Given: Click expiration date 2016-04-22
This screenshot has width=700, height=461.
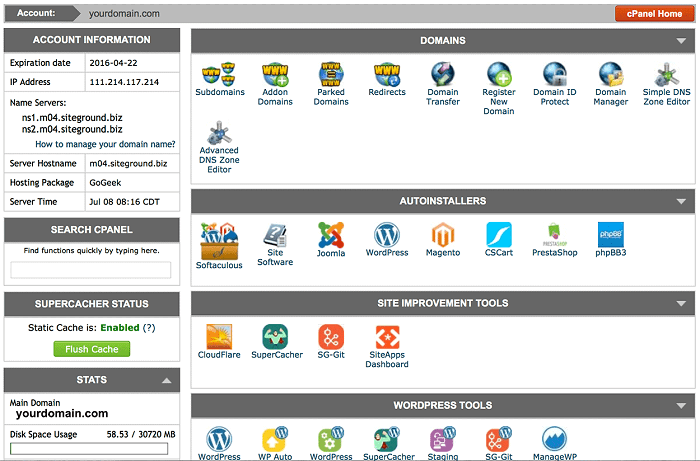Looking at the screenshot, I should tap(113, 63).
